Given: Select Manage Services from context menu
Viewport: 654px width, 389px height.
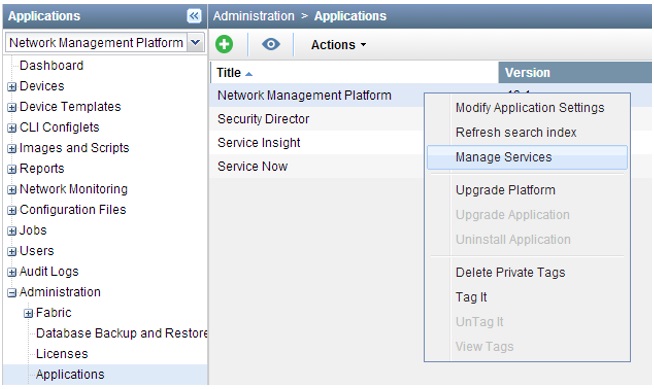Looking at the screenshot, I should point(527,157).
